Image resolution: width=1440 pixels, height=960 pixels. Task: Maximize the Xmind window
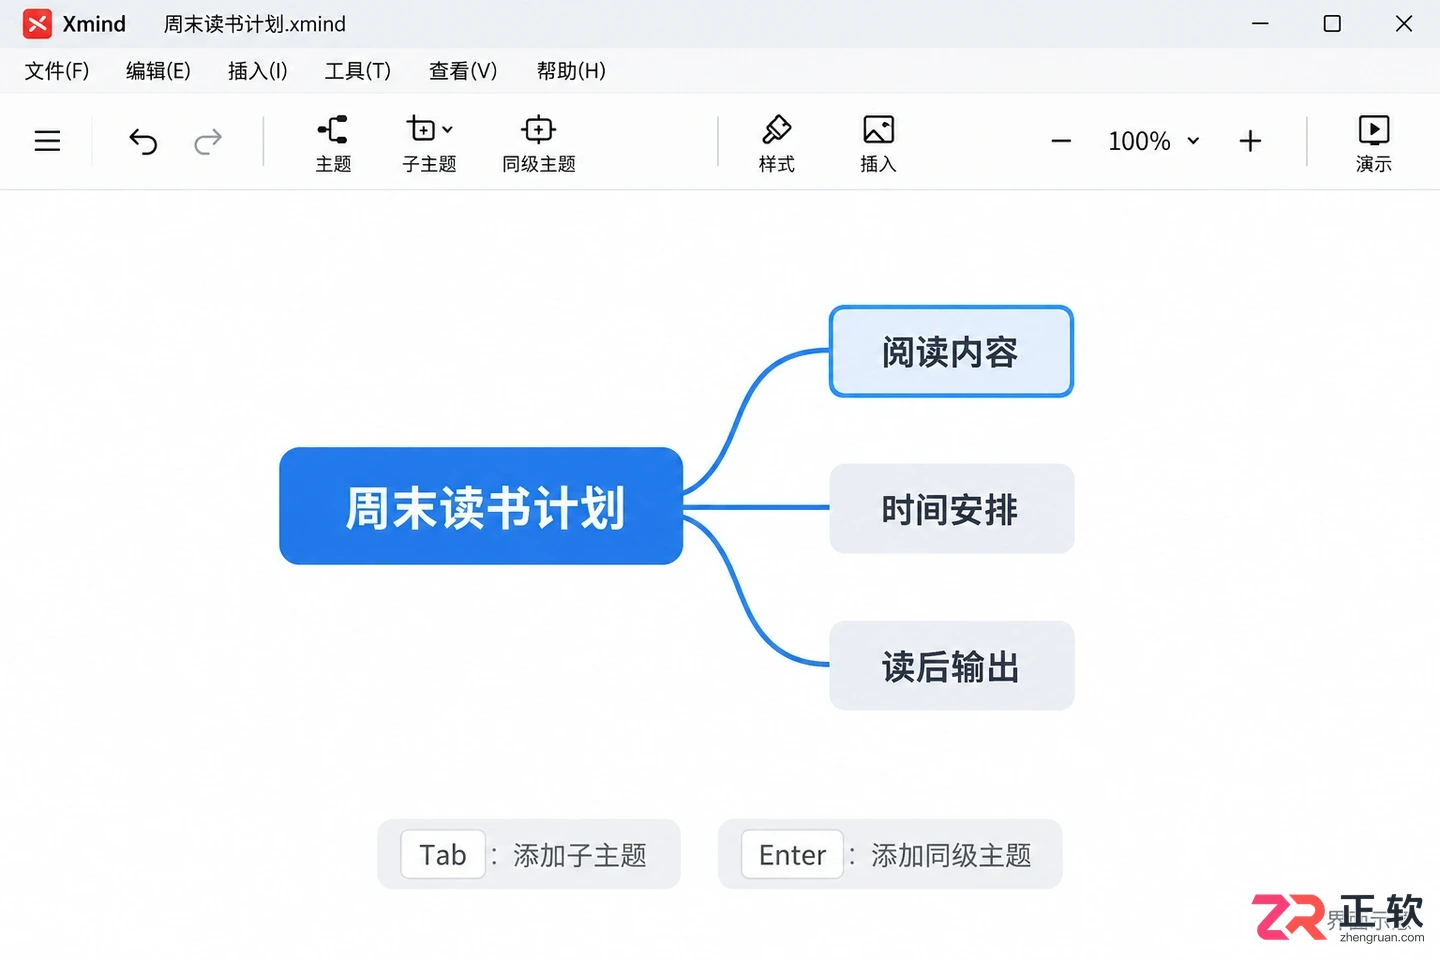[1332, 23]
